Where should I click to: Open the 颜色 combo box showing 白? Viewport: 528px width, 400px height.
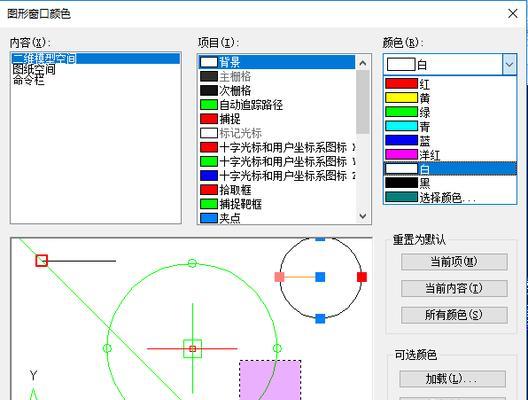click(x=450, y=64)
